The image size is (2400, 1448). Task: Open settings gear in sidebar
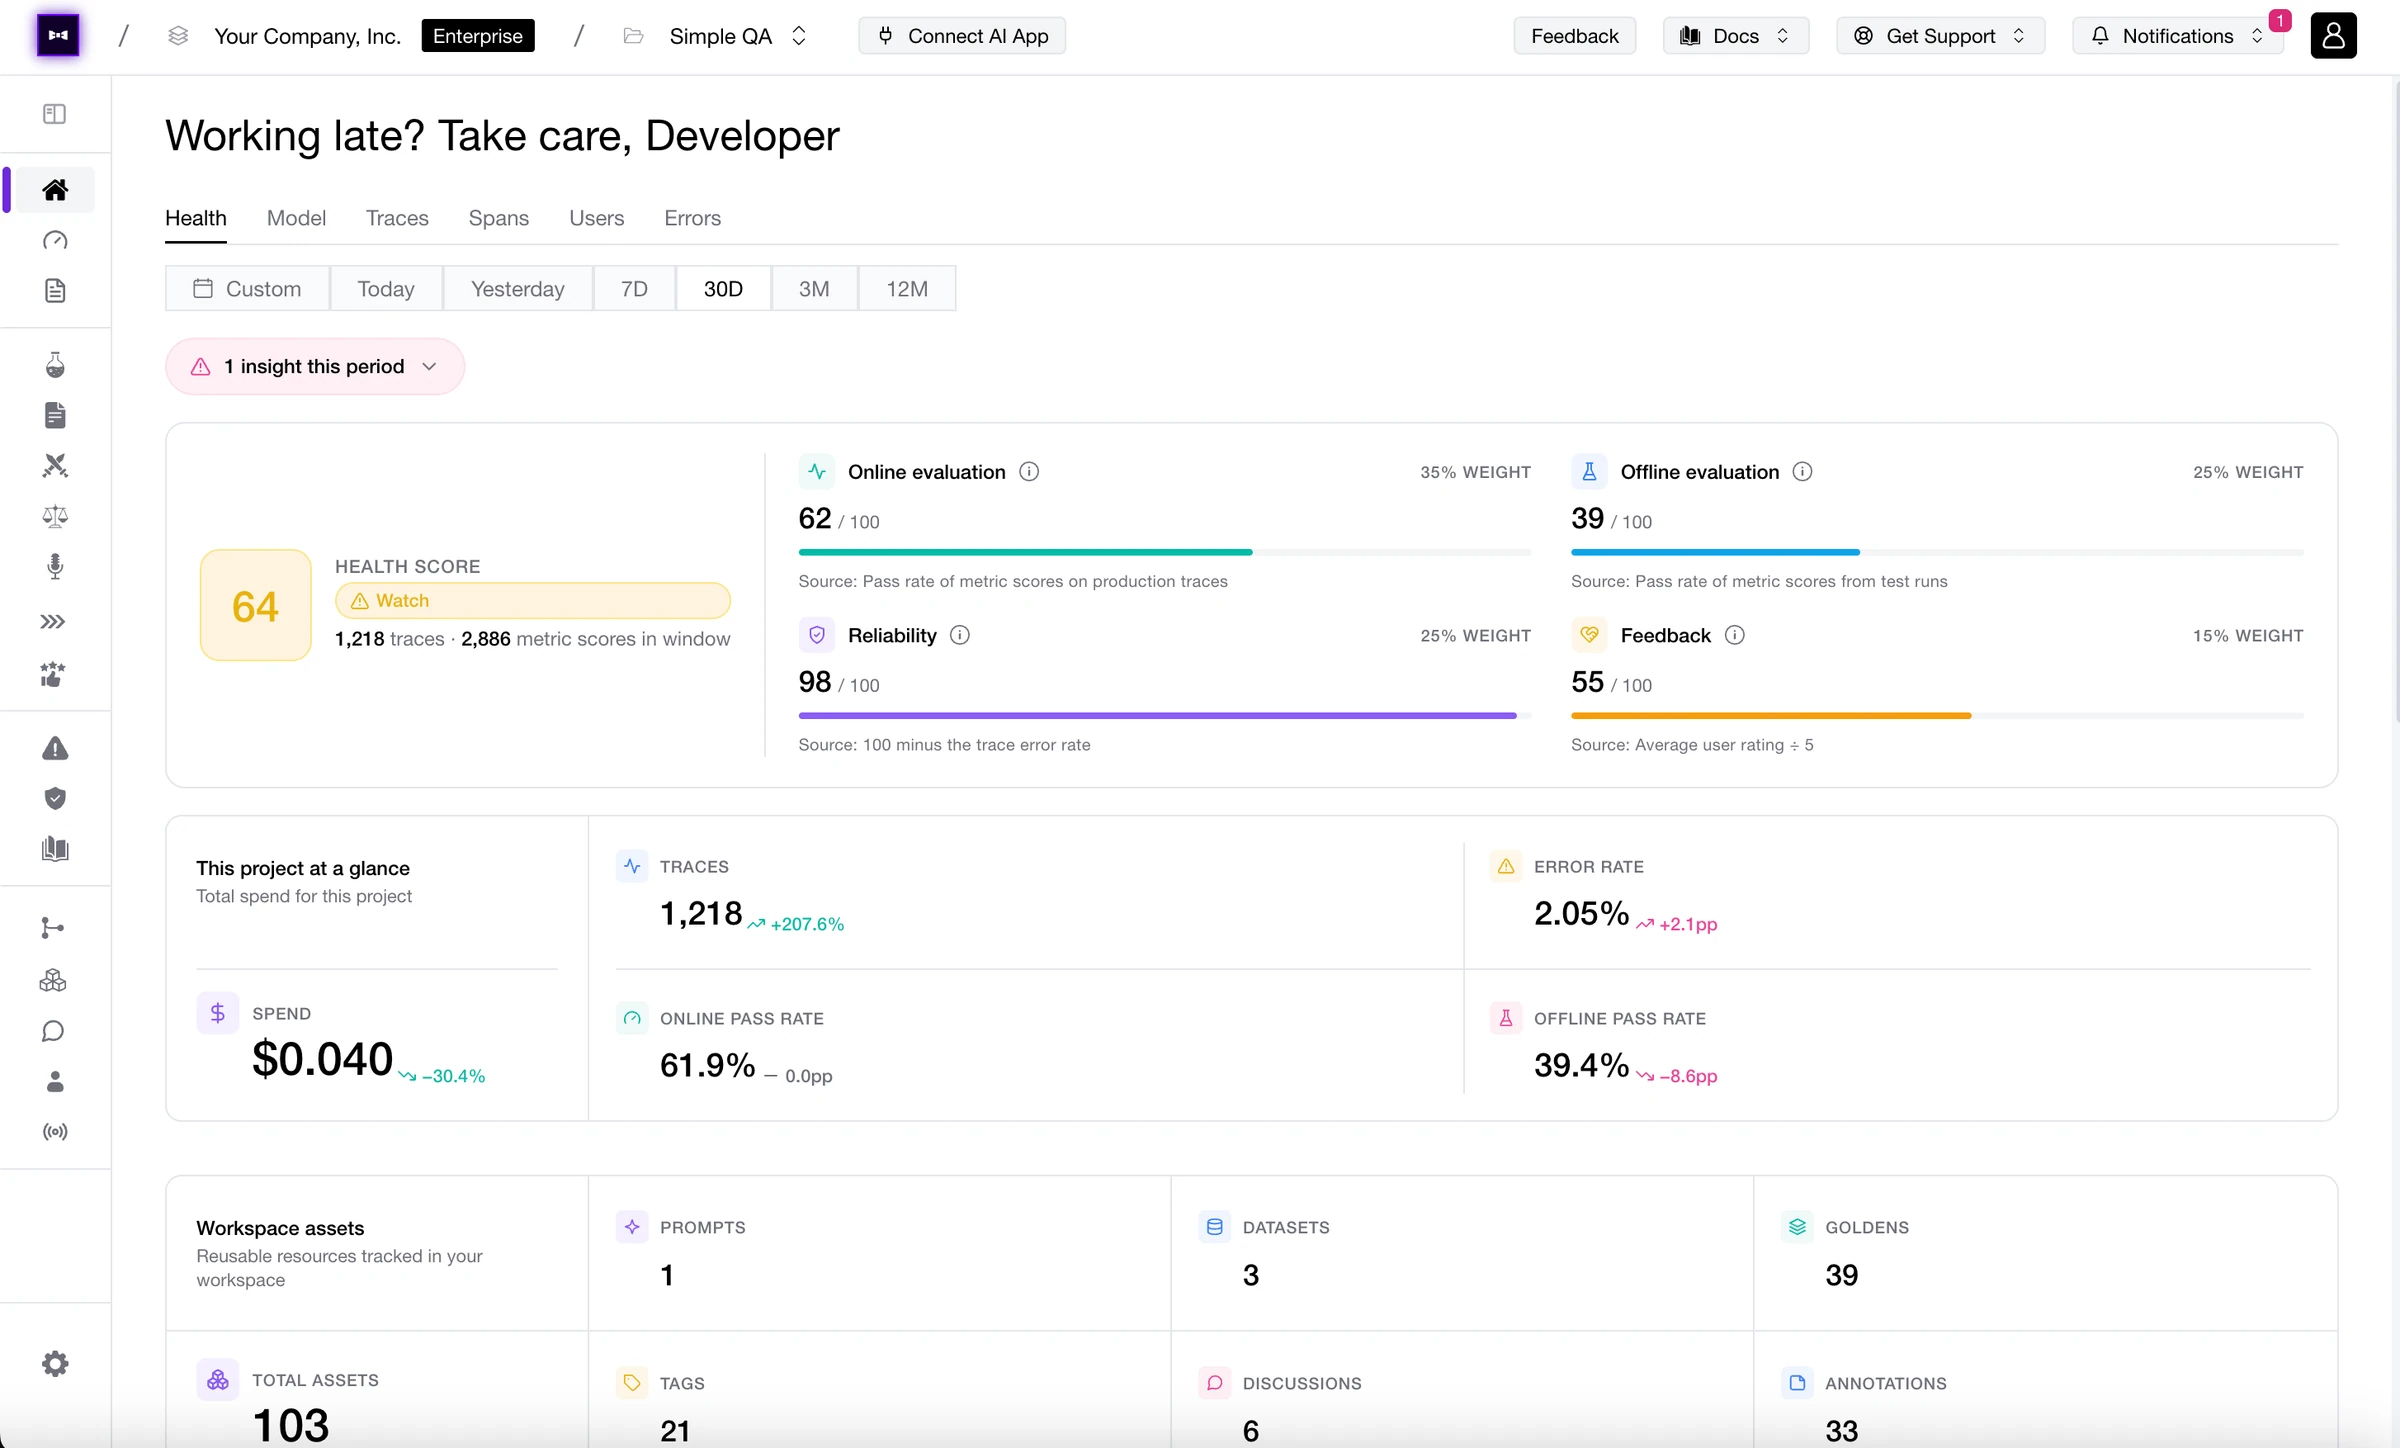tap(55, 1364)
